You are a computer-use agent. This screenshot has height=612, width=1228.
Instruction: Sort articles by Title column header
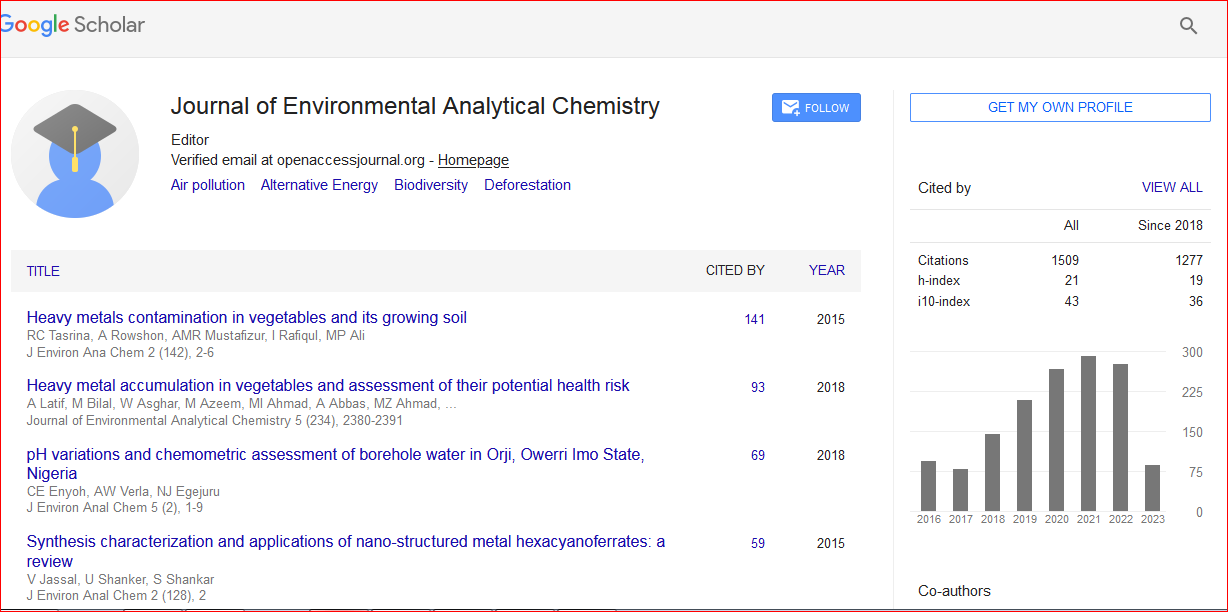point(43,271)
